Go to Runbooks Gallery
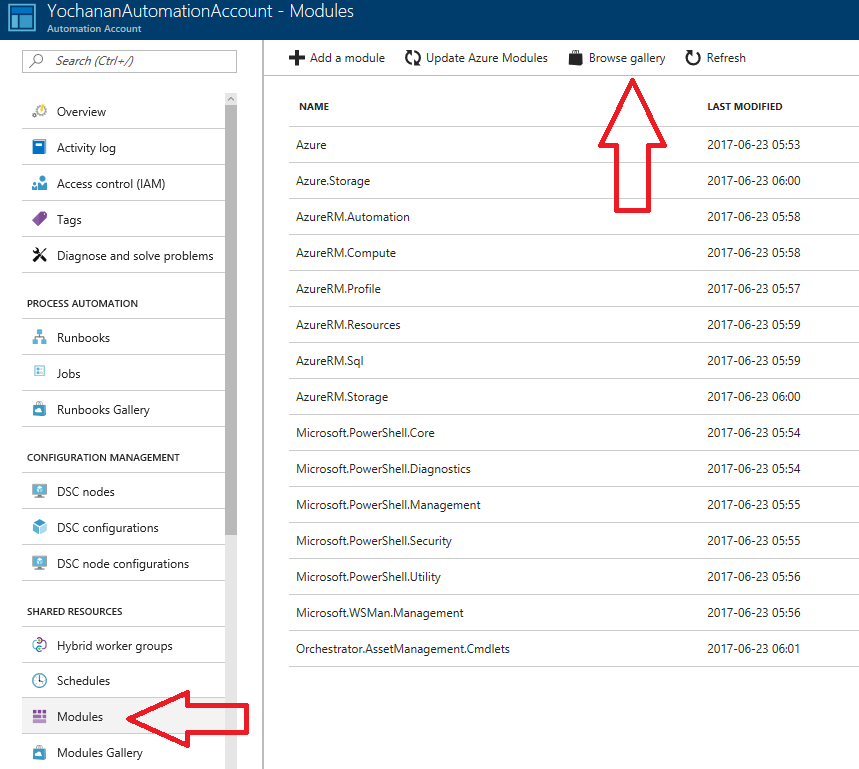Screen dimensions: 859x769 pyautogui.click(x=123, y=409)
